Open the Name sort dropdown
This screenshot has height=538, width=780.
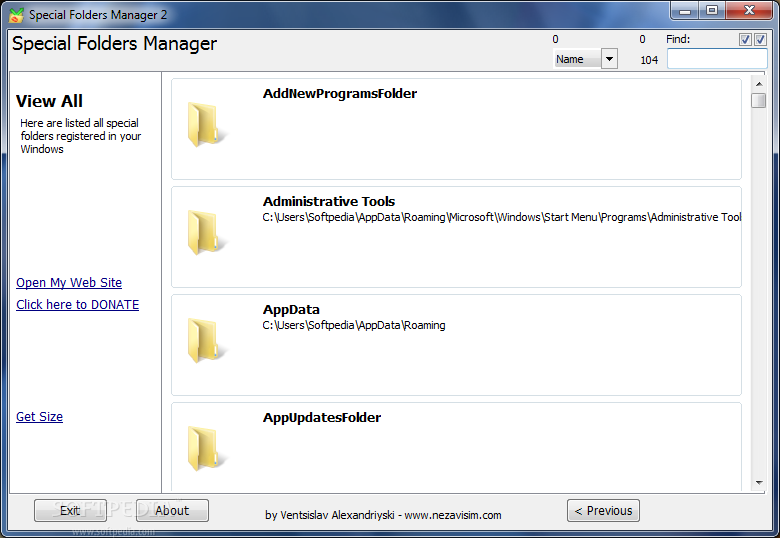pyautogui.click(x=609, y=59)
